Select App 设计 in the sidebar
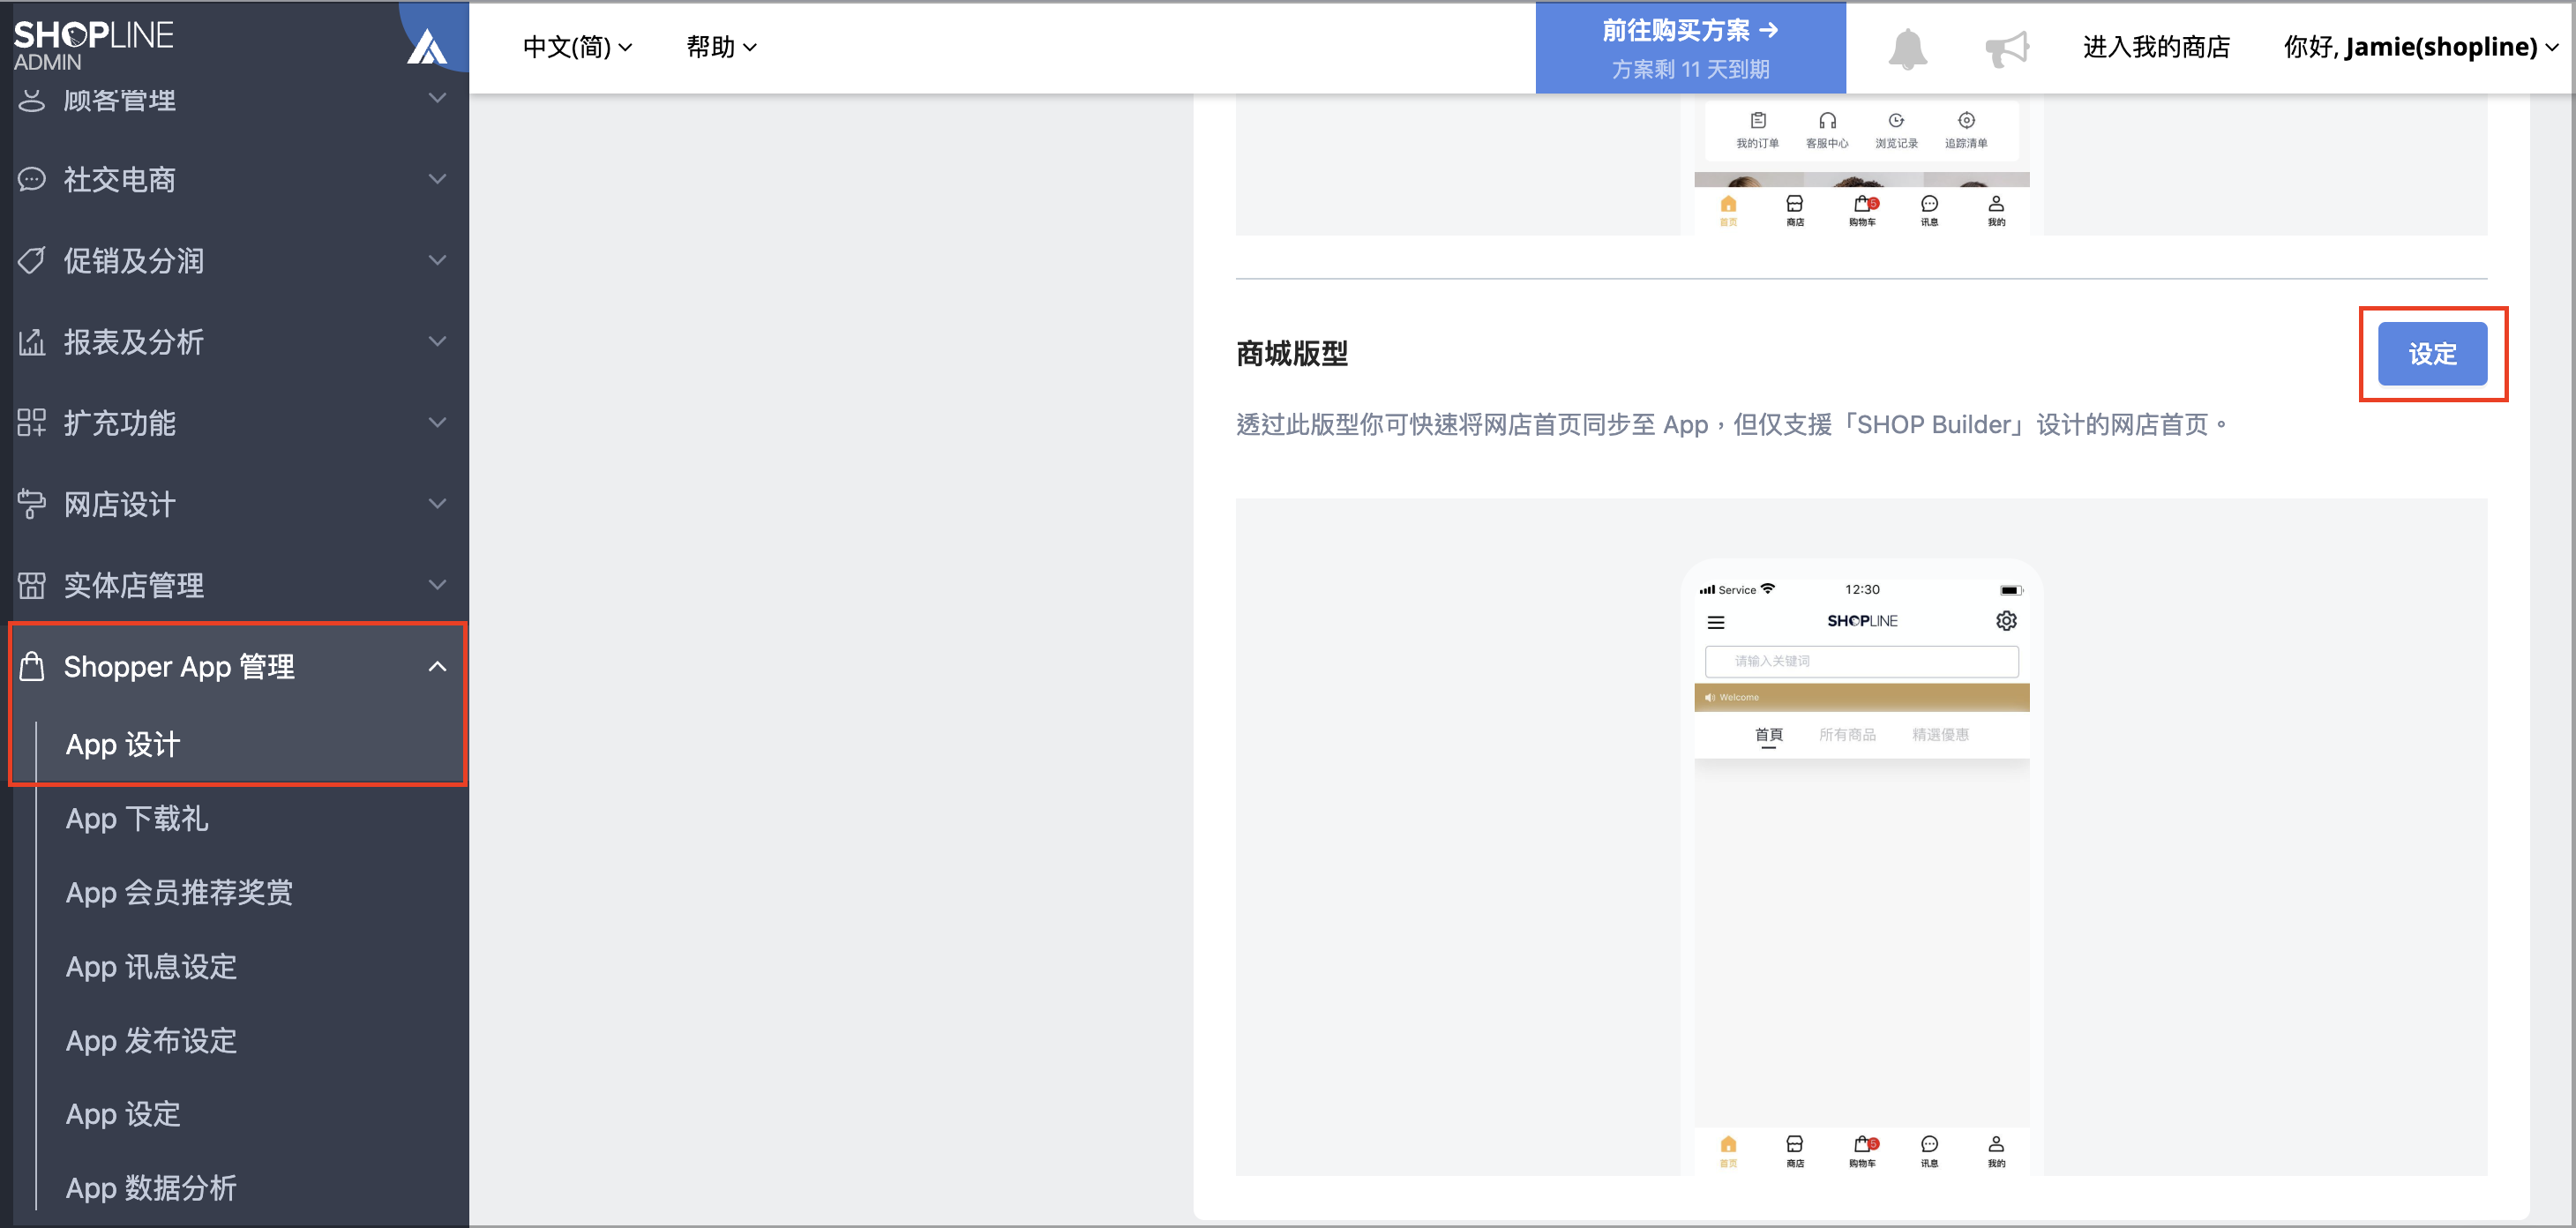 (122, 744)
